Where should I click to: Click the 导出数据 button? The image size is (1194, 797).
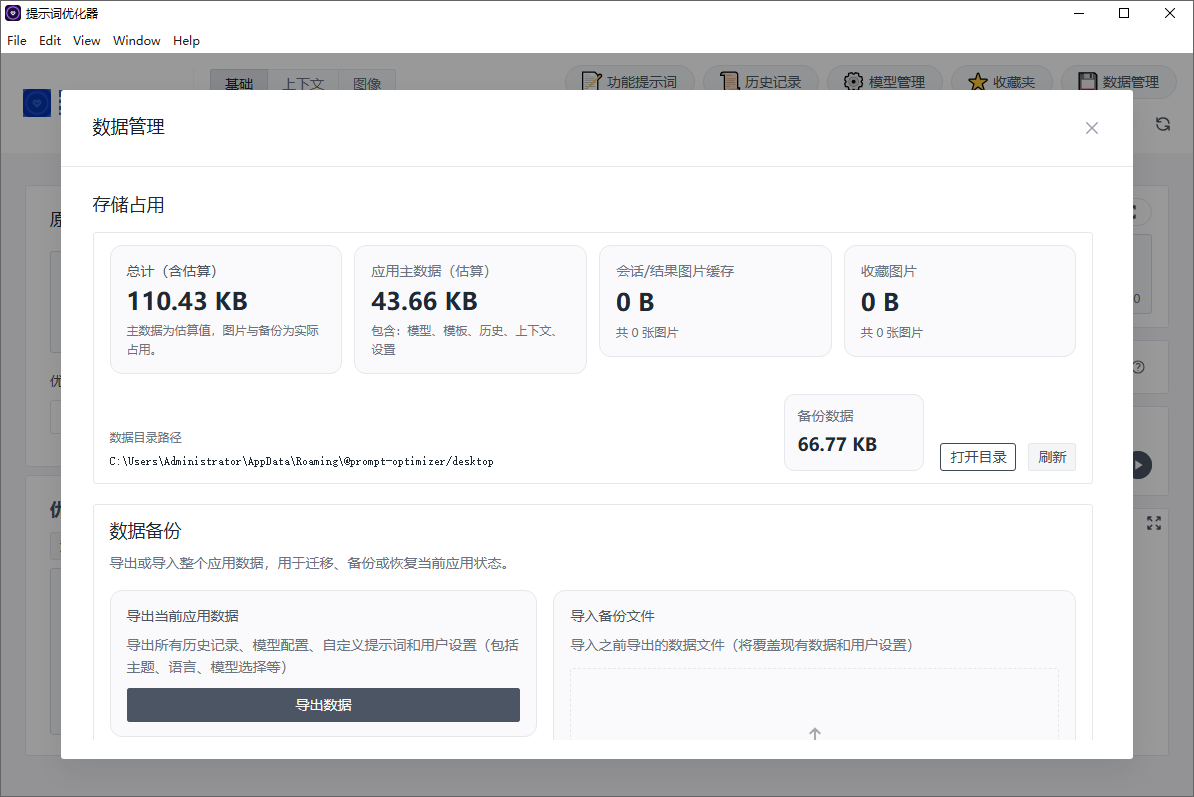point(322,704)
